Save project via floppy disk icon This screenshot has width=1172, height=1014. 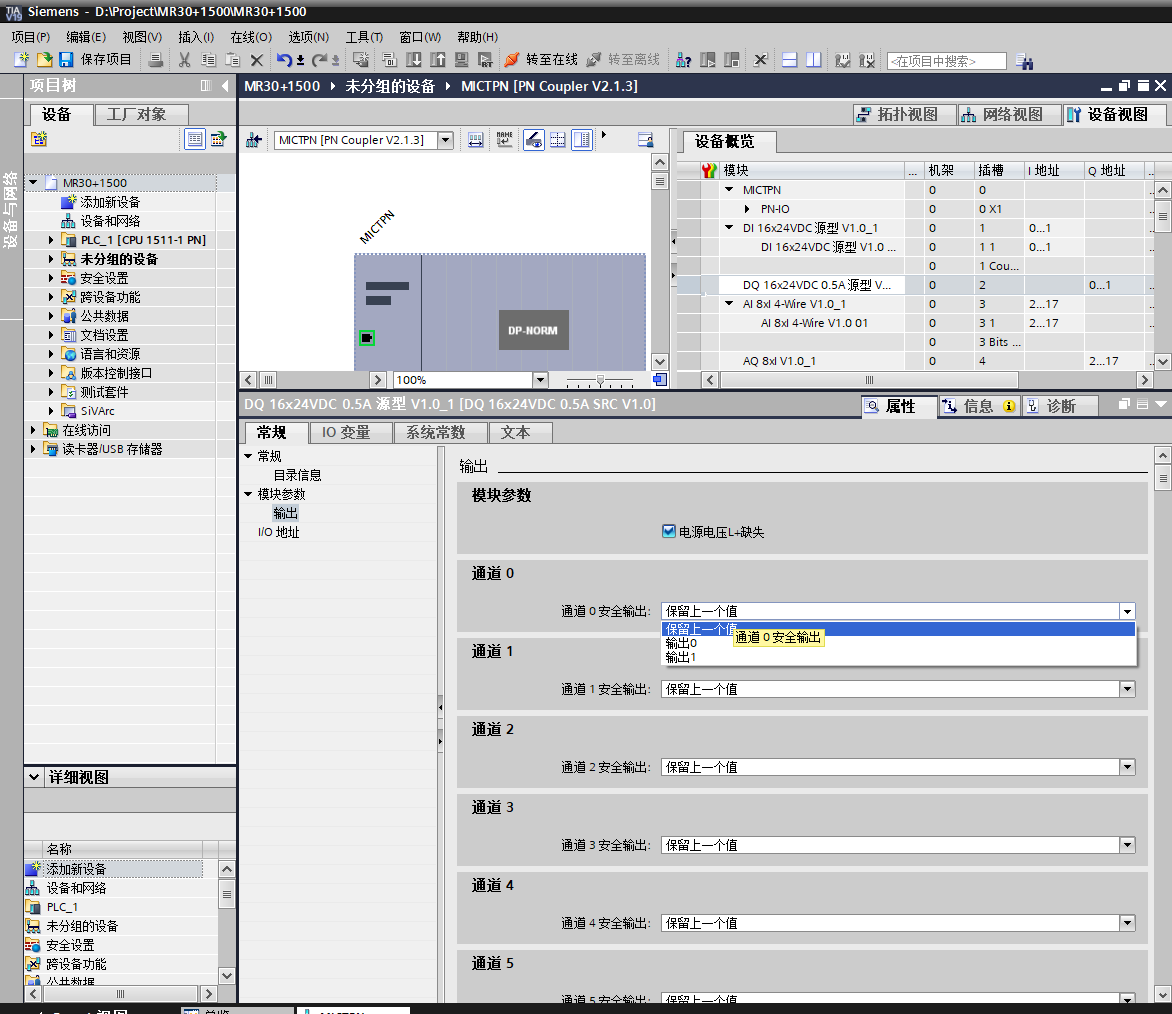[x=66, y=60]
